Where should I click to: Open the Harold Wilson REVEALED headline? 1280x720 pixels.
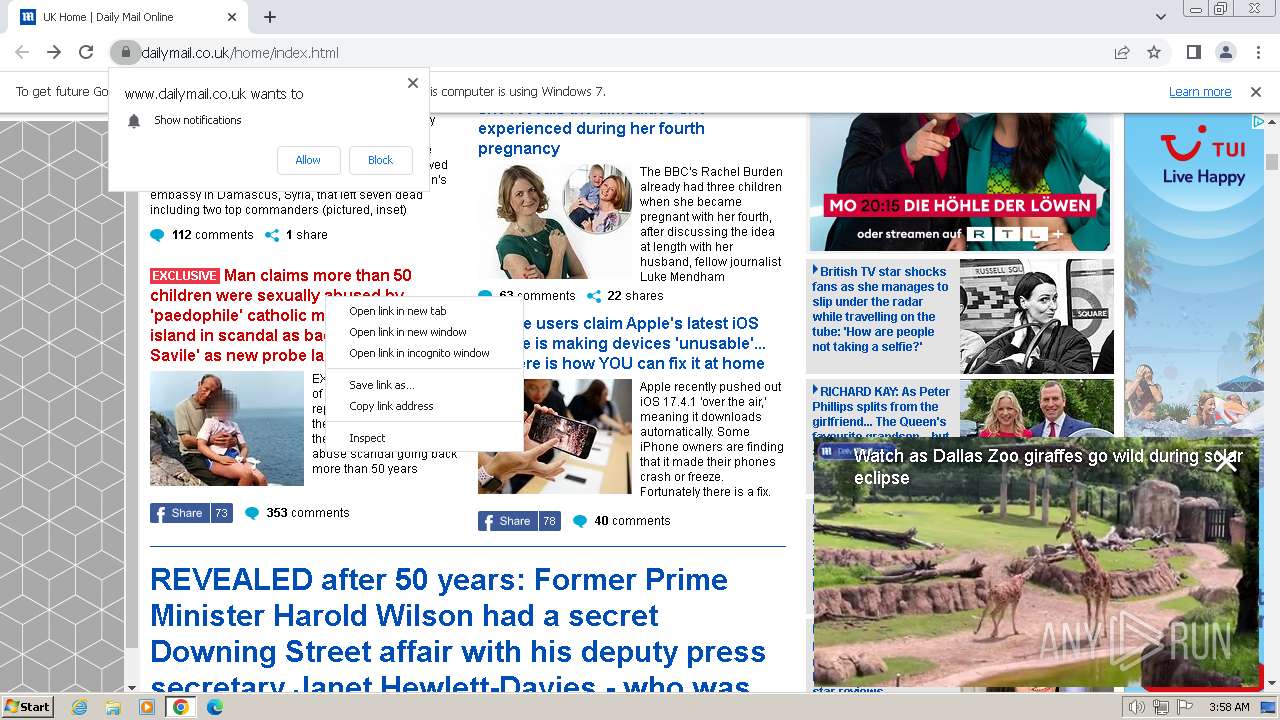pyautogui.click(x=458, y=633)
